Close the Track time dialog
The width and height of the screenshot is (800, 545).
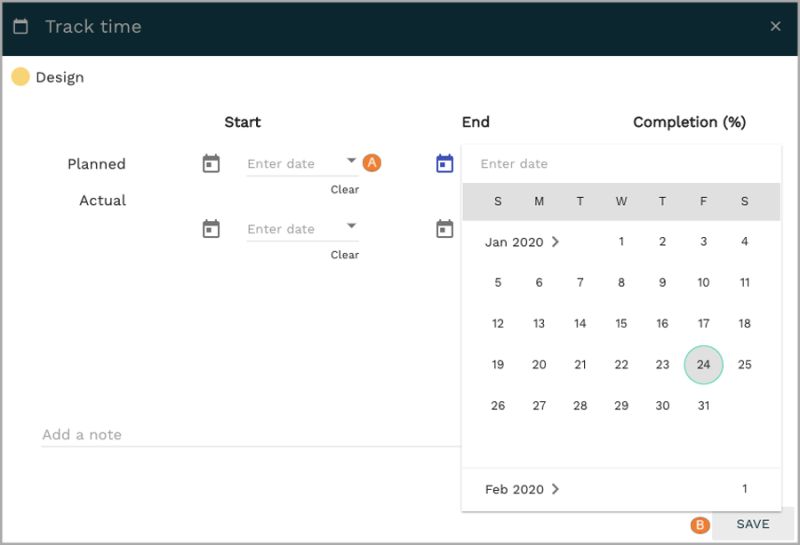click(776, 26)
